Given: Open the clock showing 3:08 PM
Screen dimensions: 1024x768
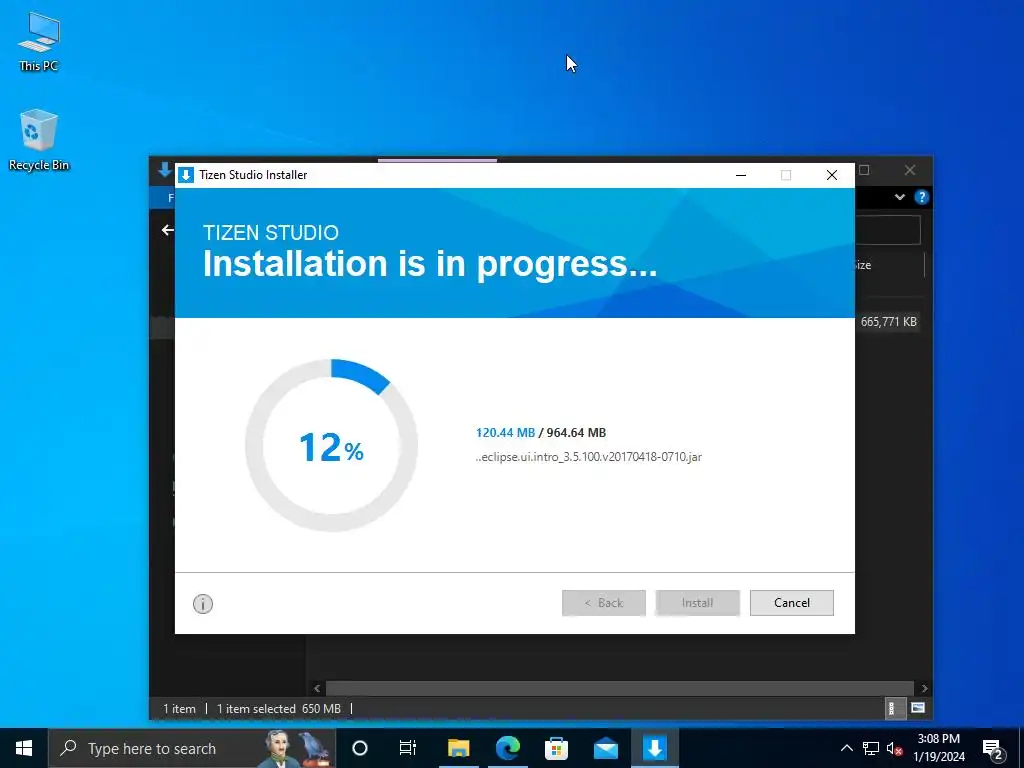Looking at the screenshot, I should point(938,748).
